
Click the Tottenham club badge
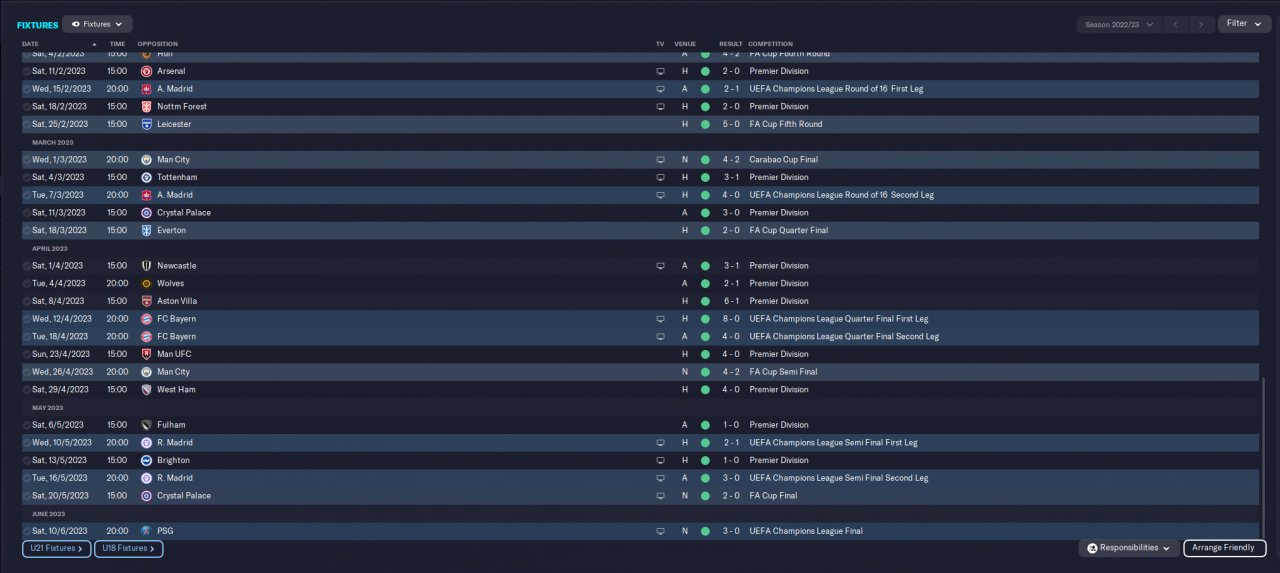click(x=147, y=177)
